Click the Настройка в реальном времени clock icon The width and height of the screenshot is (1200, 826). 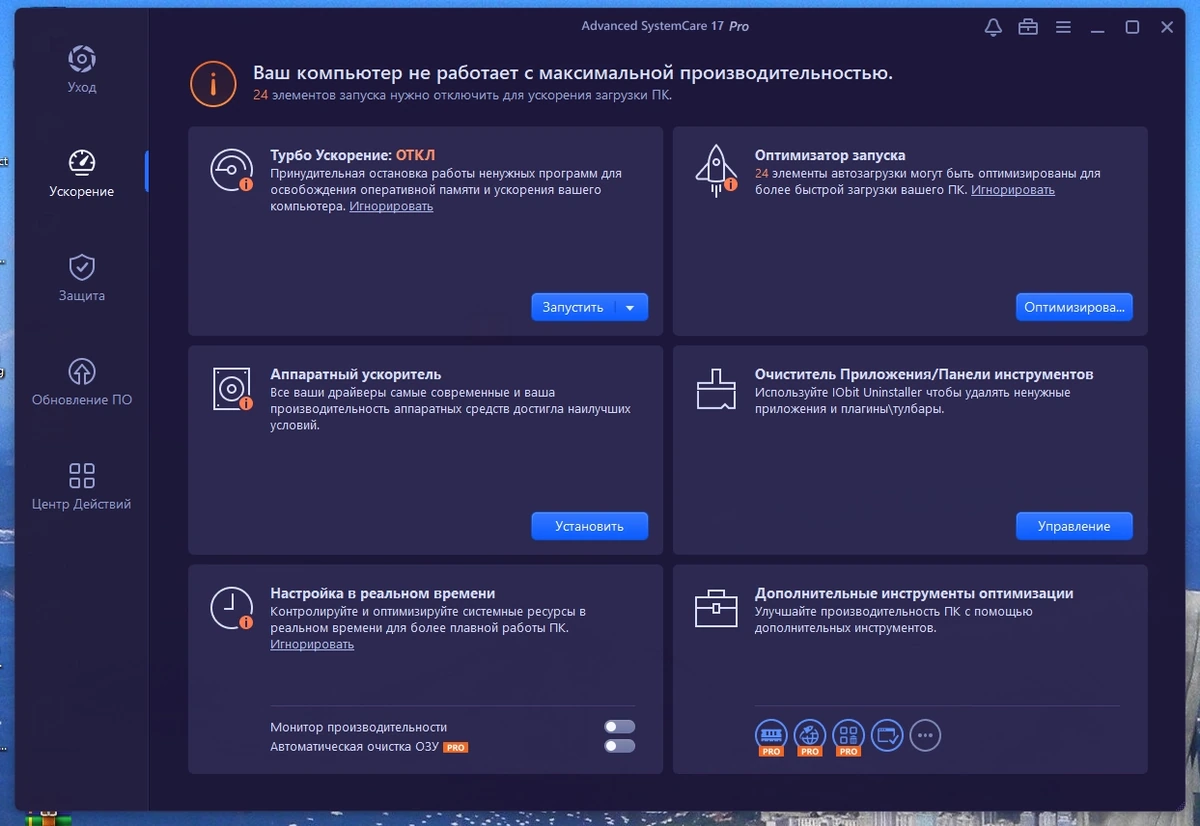[x=232, y=608]
